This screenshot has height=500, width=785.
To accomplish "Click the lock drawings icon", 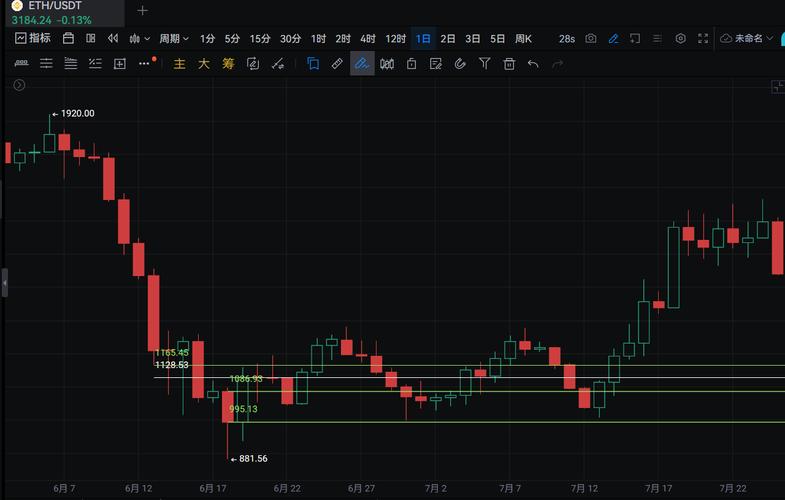I will coord(411,64).
